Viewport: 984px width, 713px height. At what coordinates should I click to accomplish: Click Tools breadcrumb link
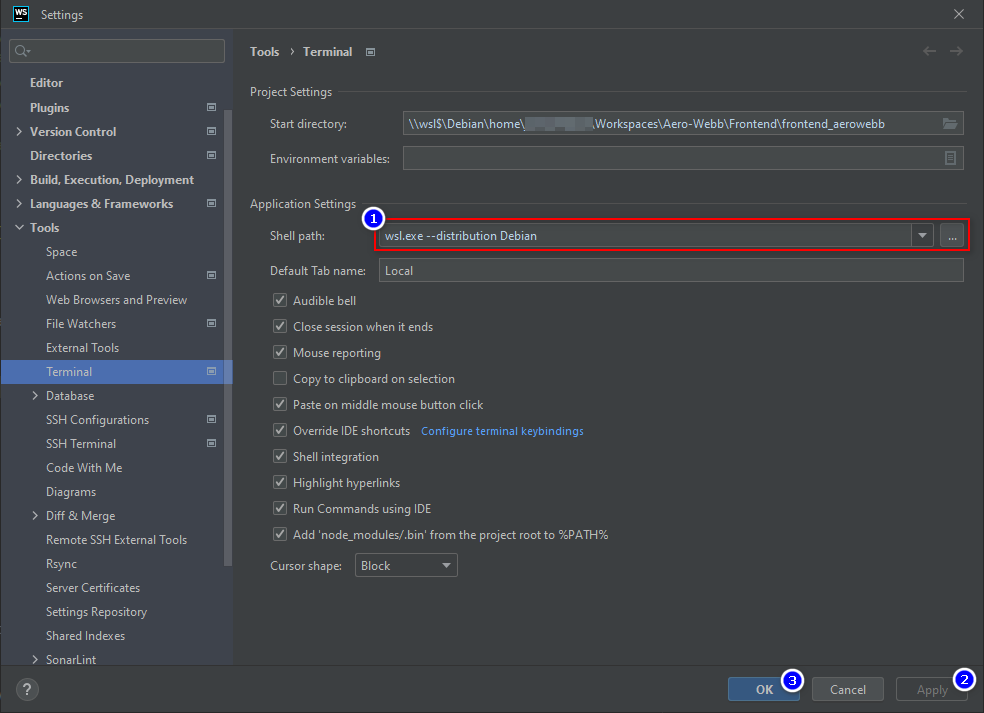pyautogui.click(x=264, y=51)
